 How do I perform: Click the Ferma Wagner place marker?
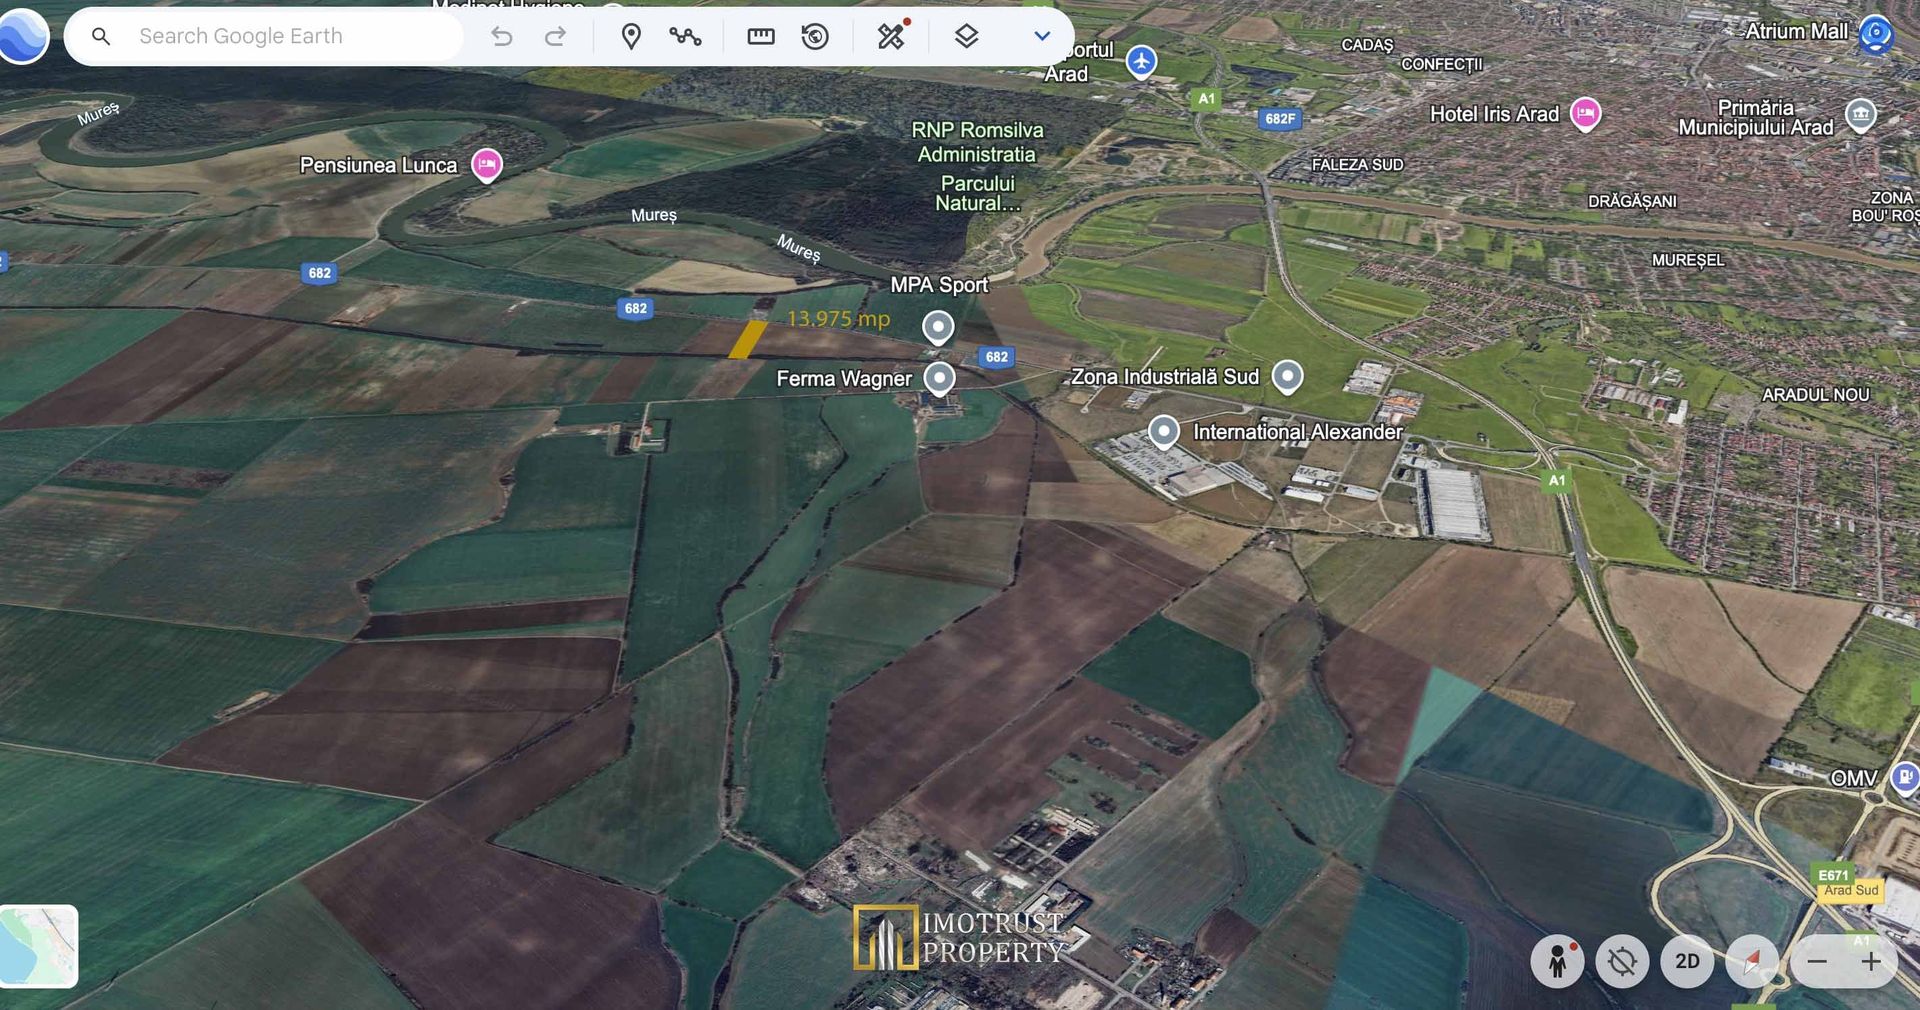939,378
